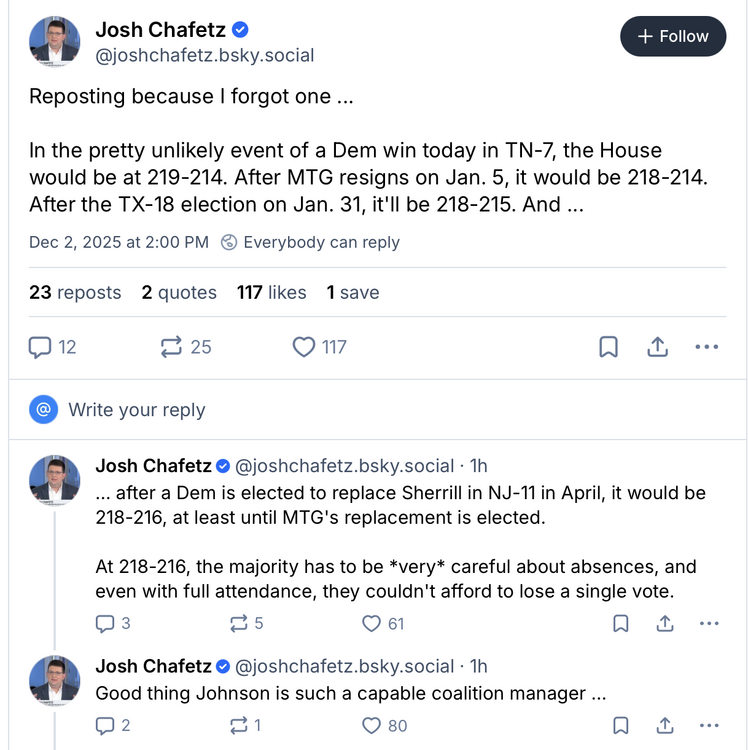The image size is (748, 750).
Task: Bookmark the main post
Action: [608, 347]
